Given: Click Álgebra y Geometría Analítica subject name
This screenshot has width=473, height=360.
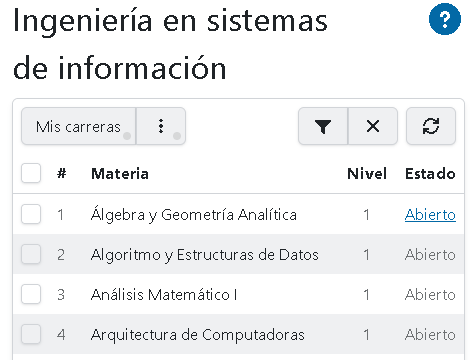Looking at the screenshot, I should pos(194,214).
